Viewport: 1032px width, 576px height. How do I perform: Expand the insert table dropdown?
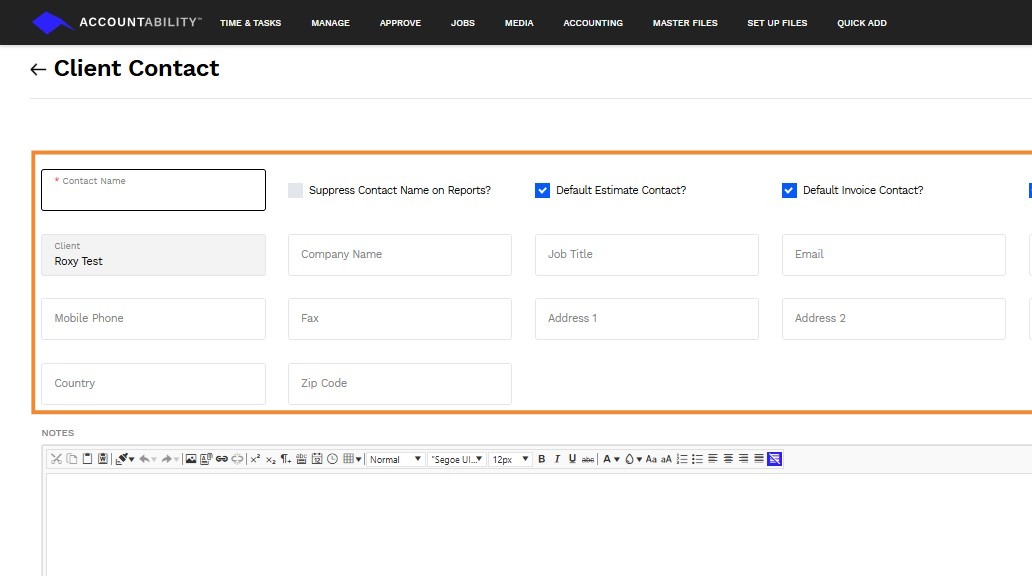[x=359, y=459]
